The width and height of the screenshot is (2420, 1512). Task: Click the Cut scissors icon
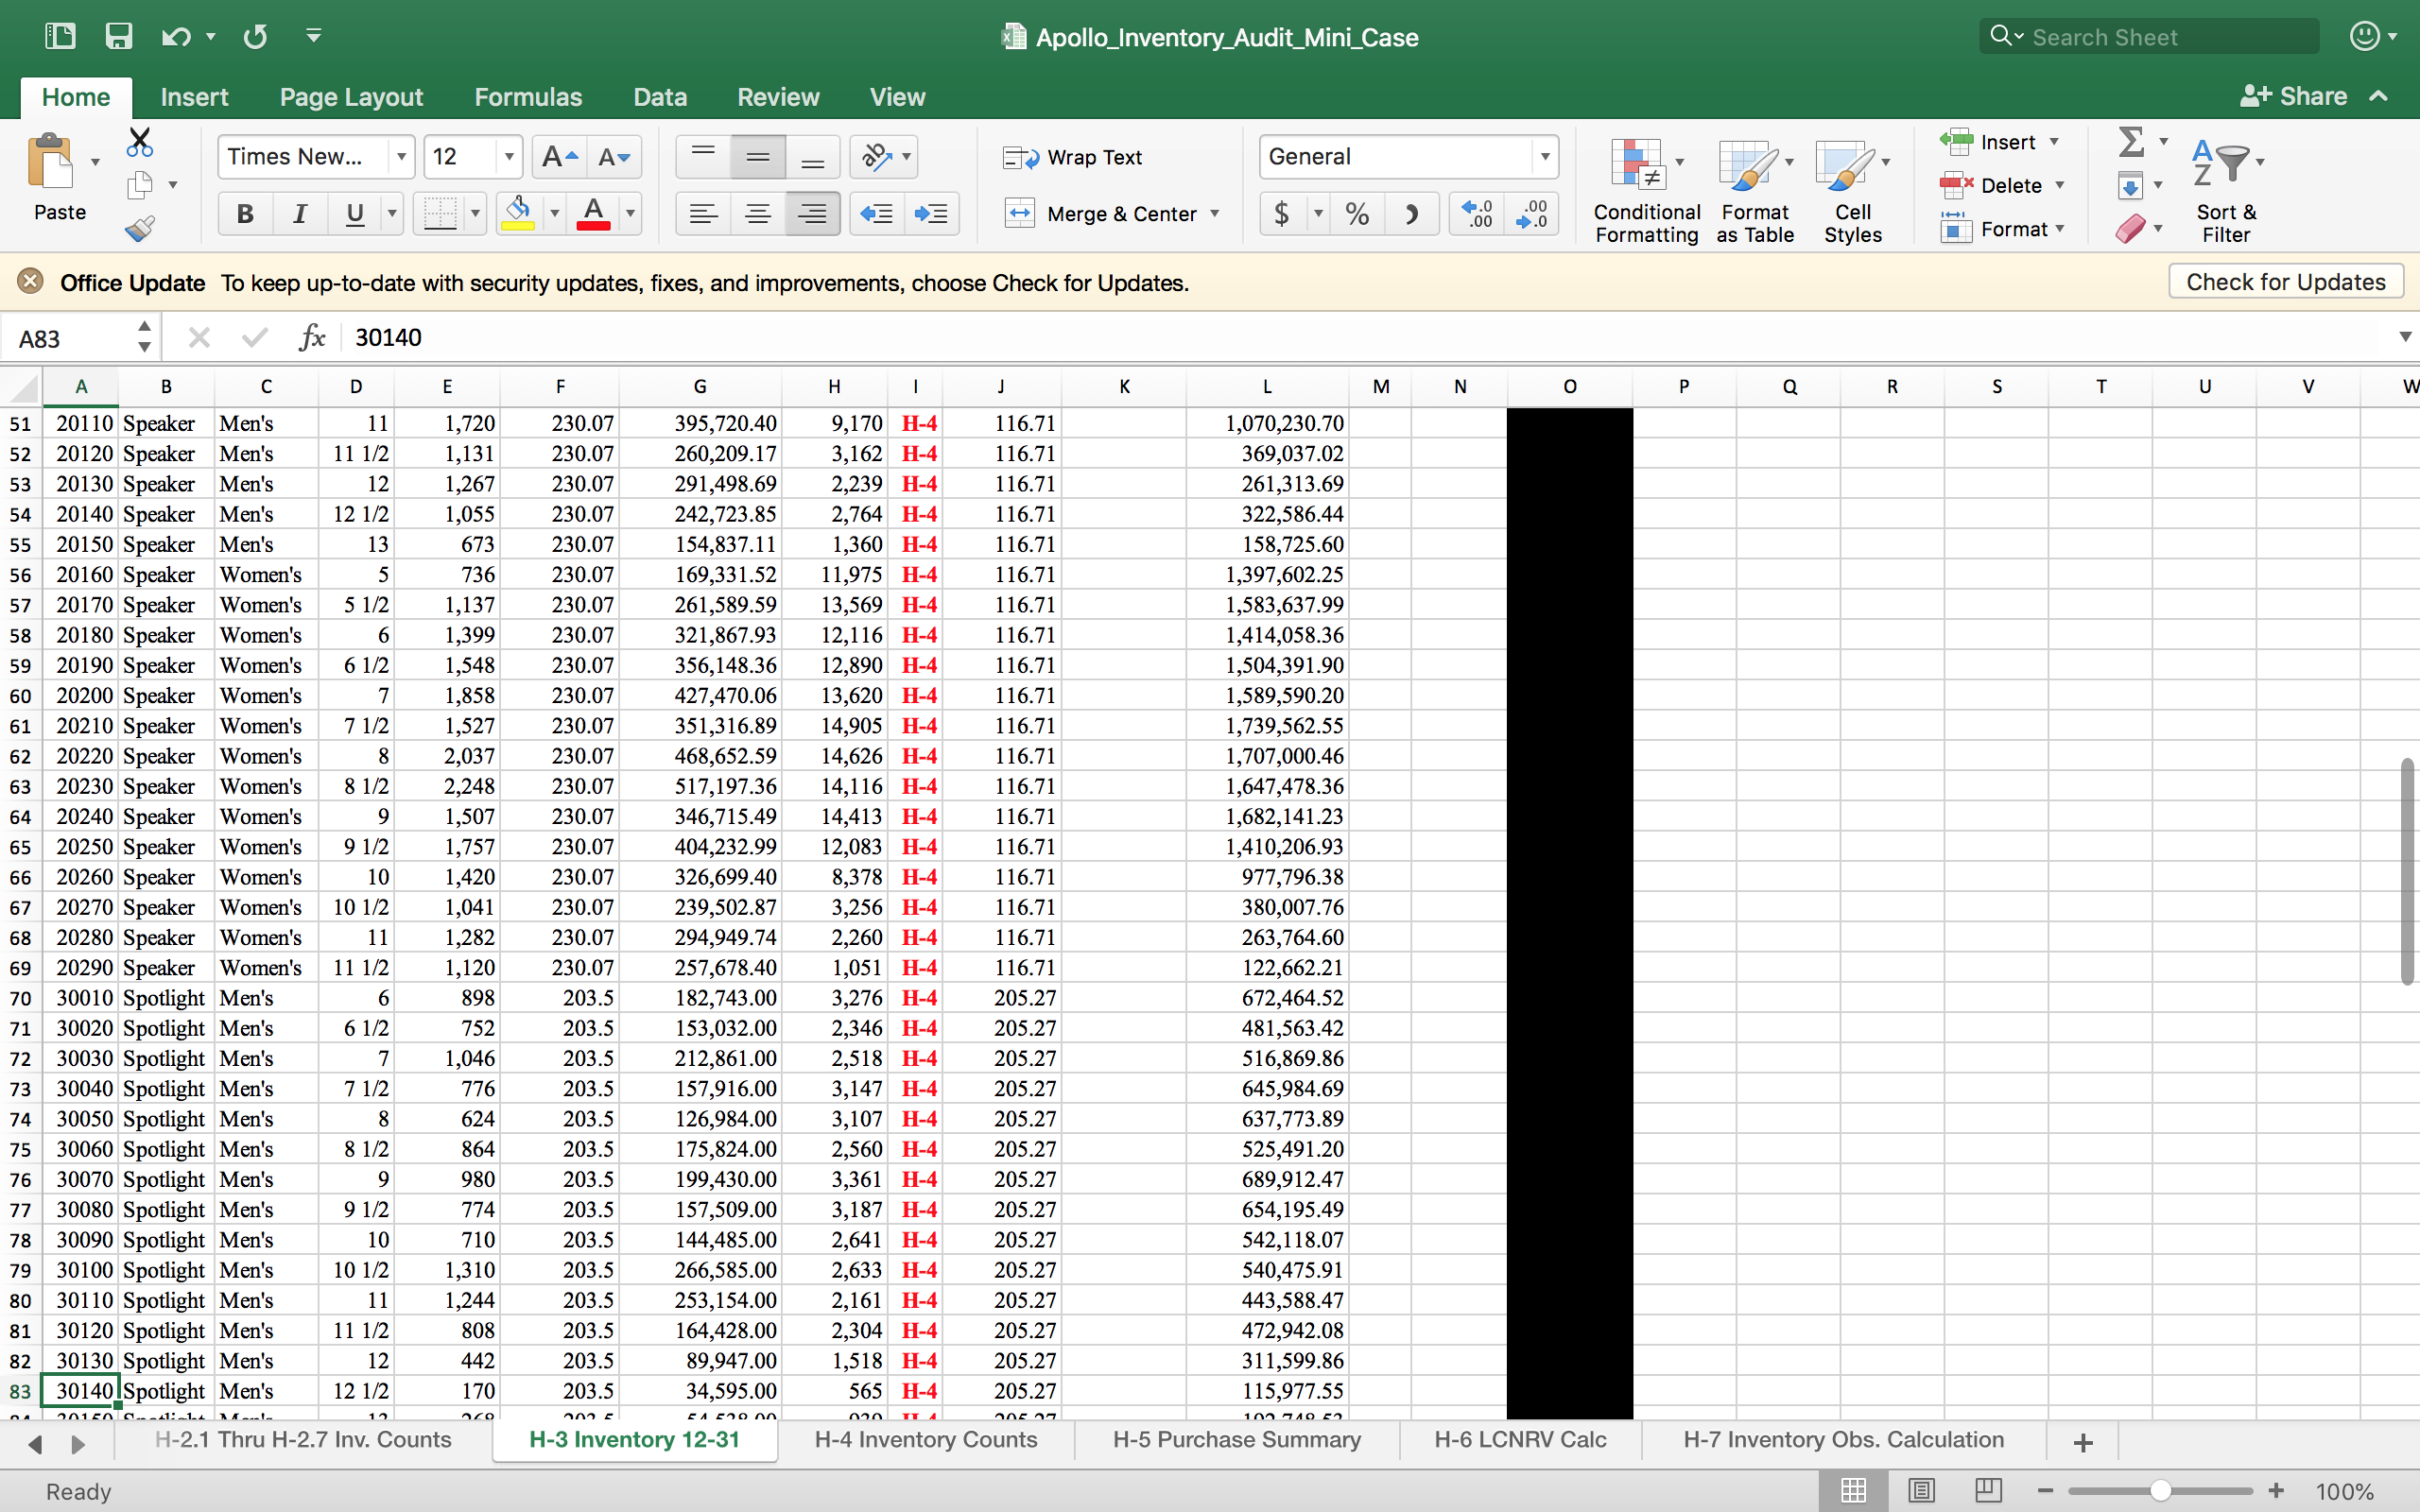click(140, 143)
